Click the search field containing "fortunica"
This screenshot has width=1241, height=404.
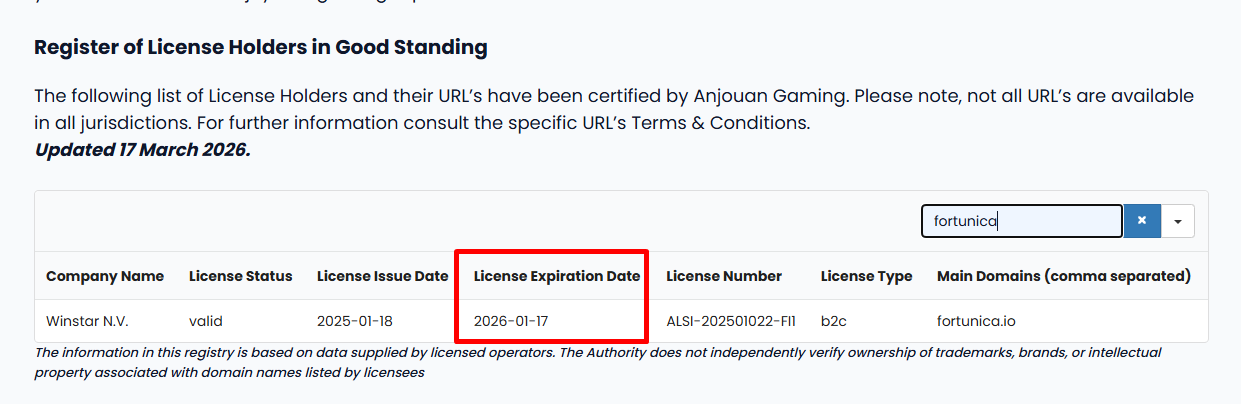point(1021,221)
